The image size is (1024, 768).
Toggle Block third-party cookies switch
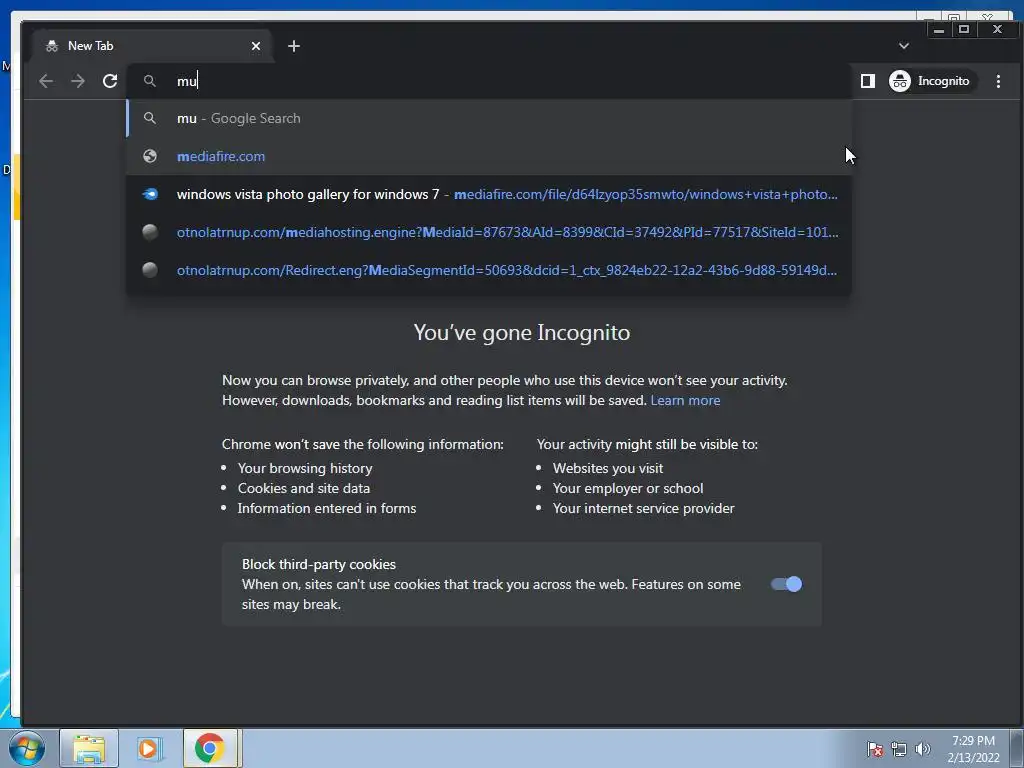click(x=786, y=584)
